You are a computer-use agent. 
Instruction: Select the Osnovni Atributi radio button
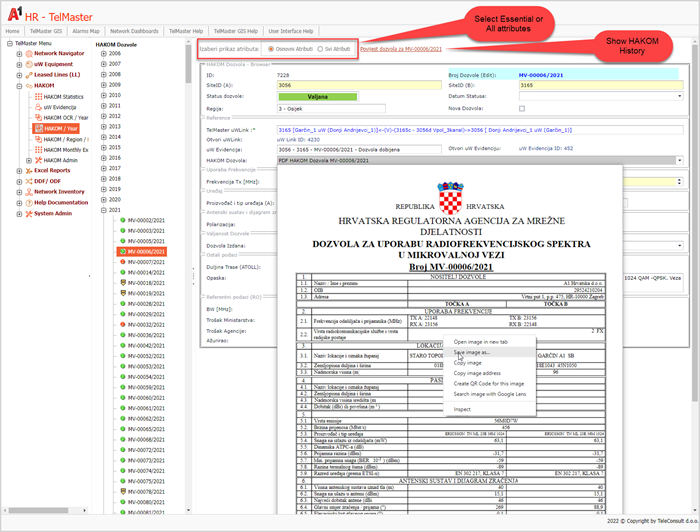(271, 49)
